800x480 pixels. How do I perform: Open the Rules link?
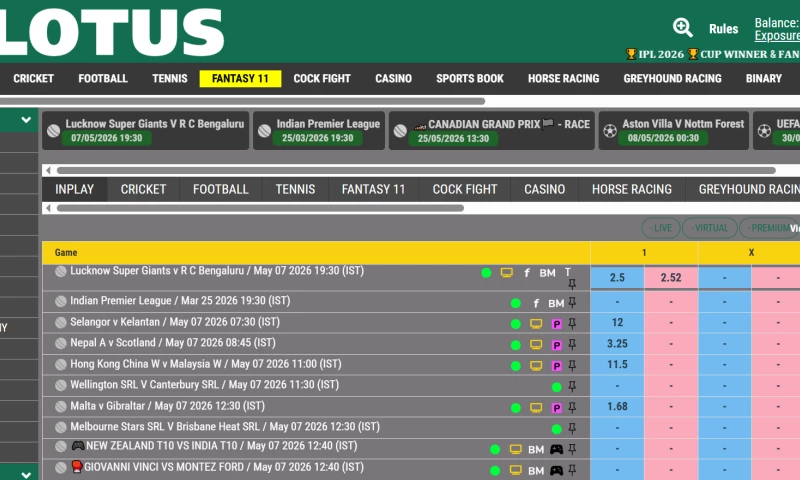[723, 29]
